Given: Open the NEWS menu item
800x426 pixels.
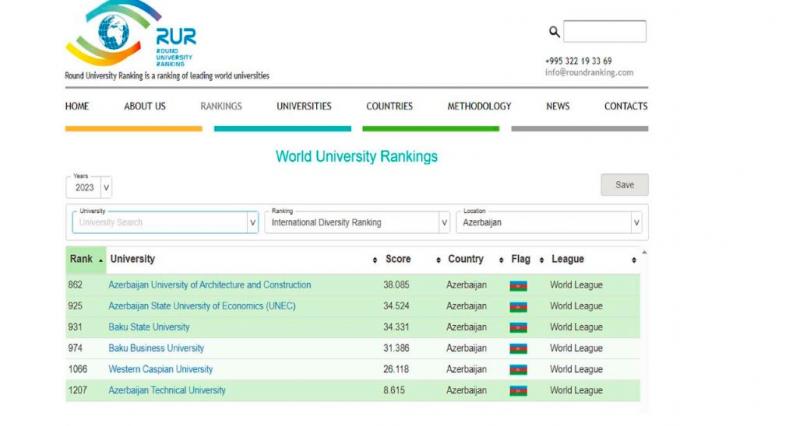Looking at the screenshot, I should click(x=558, y=106).
